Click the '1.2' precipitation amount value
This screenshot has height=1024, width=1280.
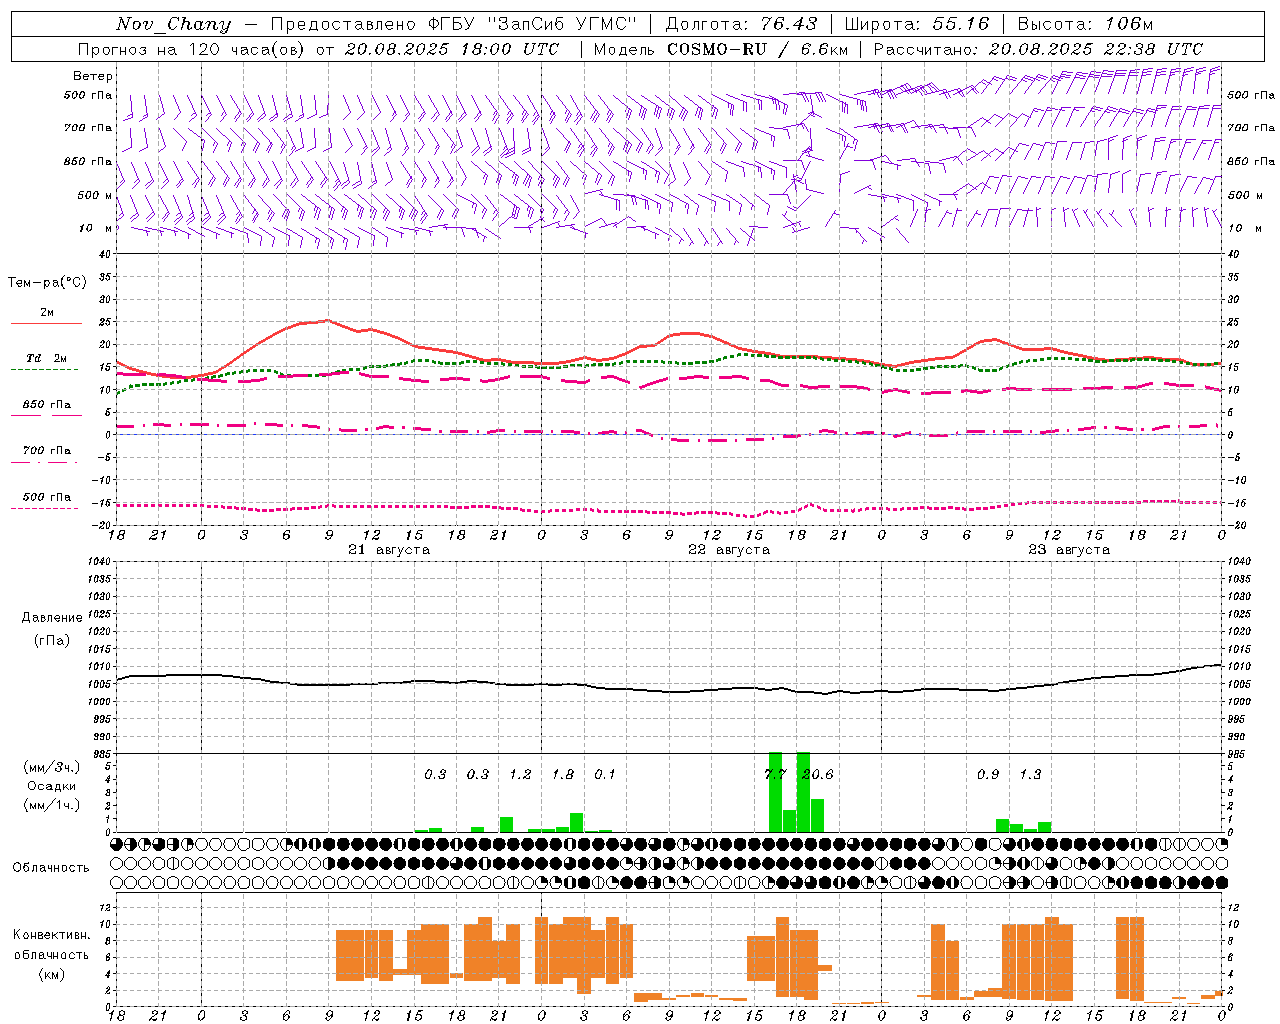520,775
